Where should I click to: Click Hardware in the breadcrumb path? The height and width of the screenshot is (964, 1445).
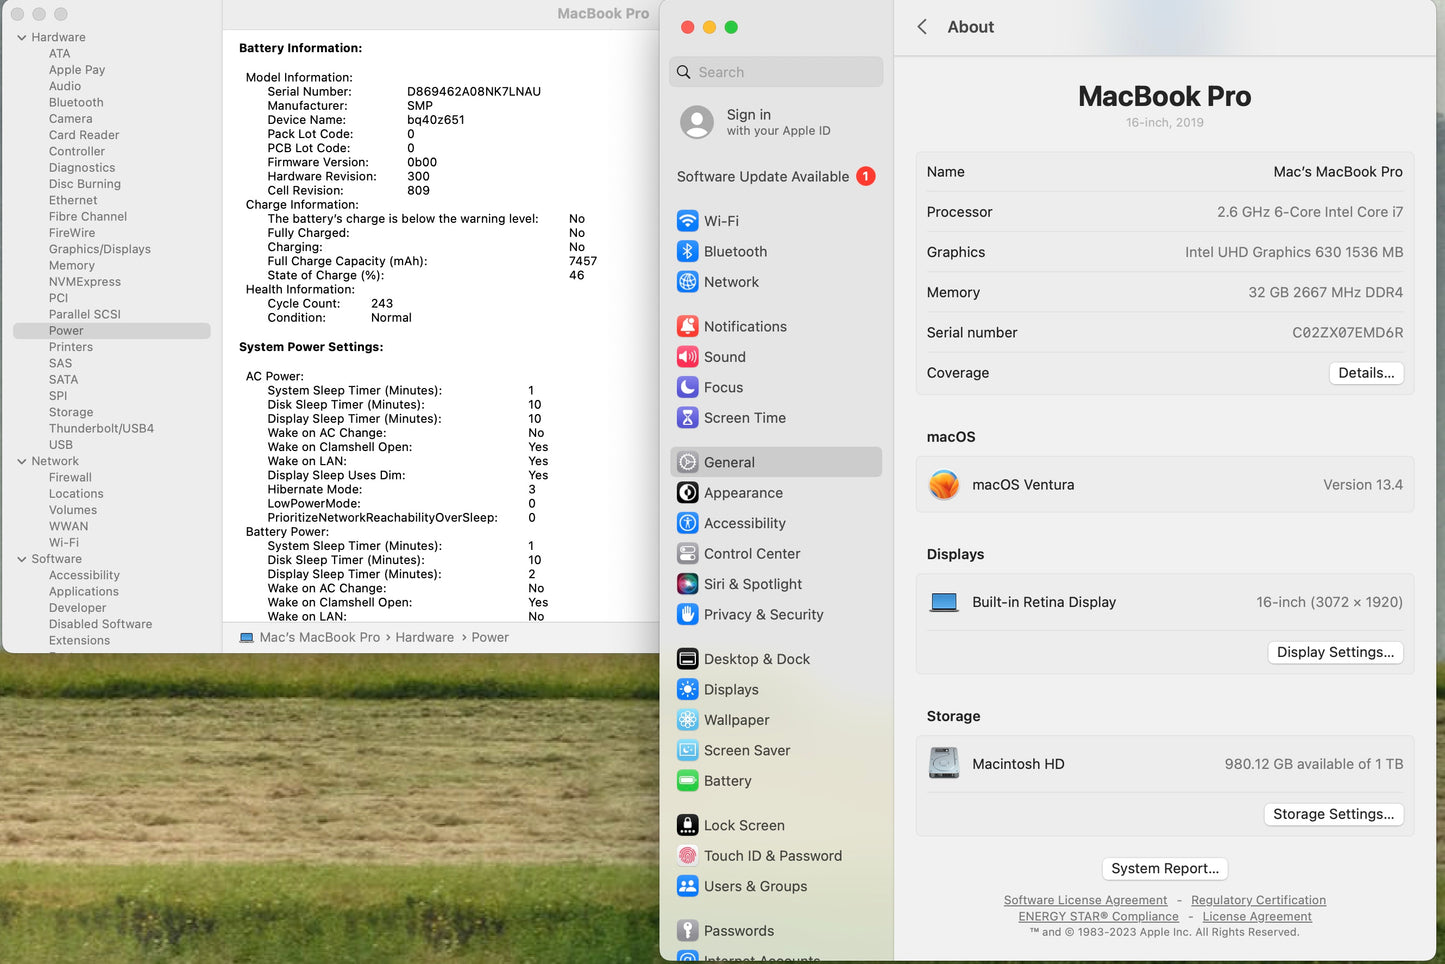tap(424, 637)
